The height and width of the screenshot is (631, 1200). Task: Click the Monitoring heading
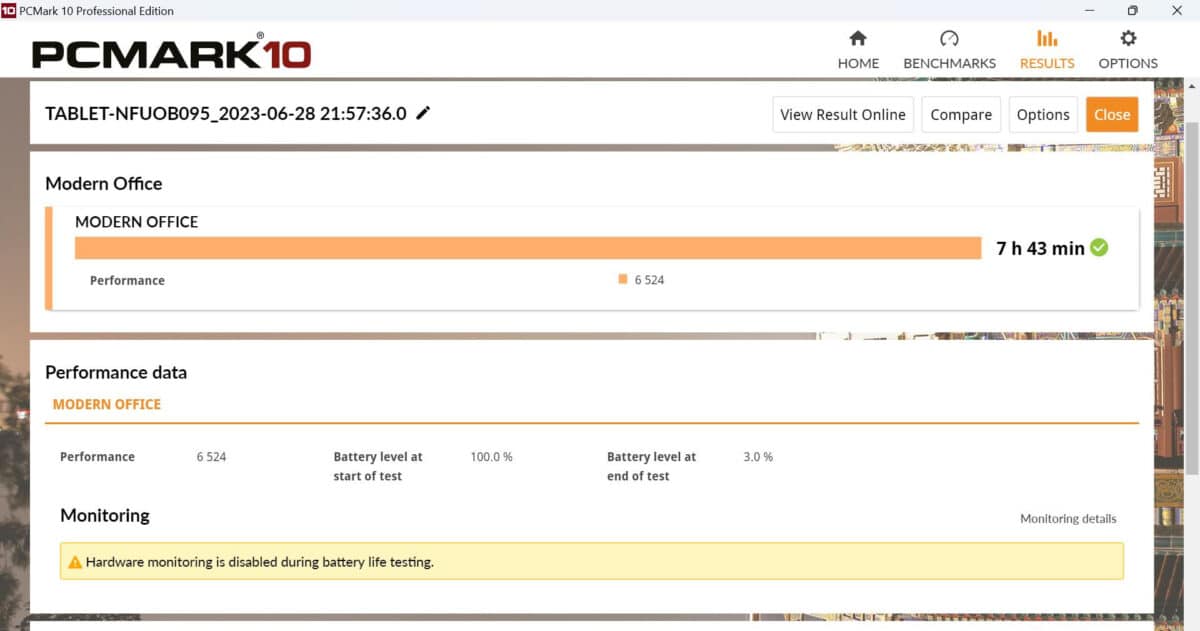click(x=105, y=515)
